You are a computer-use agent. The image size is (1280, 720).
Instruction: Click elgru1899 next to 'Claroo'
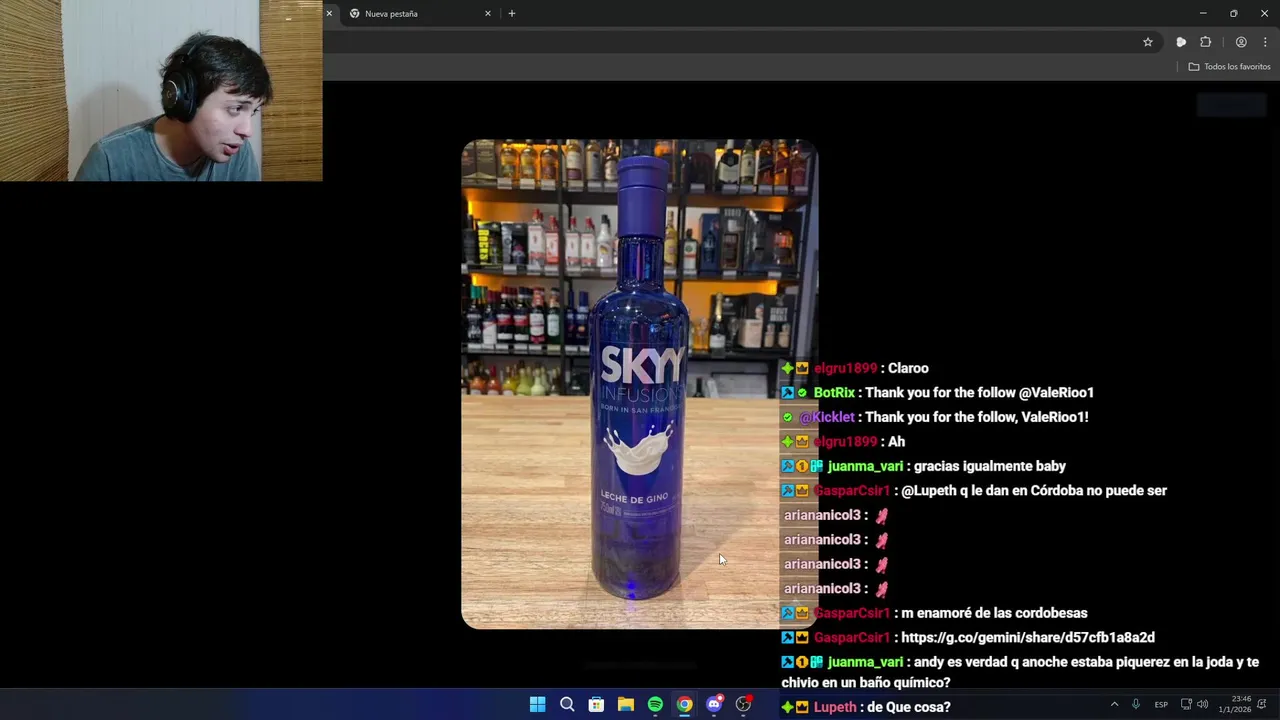pos(845,368)
